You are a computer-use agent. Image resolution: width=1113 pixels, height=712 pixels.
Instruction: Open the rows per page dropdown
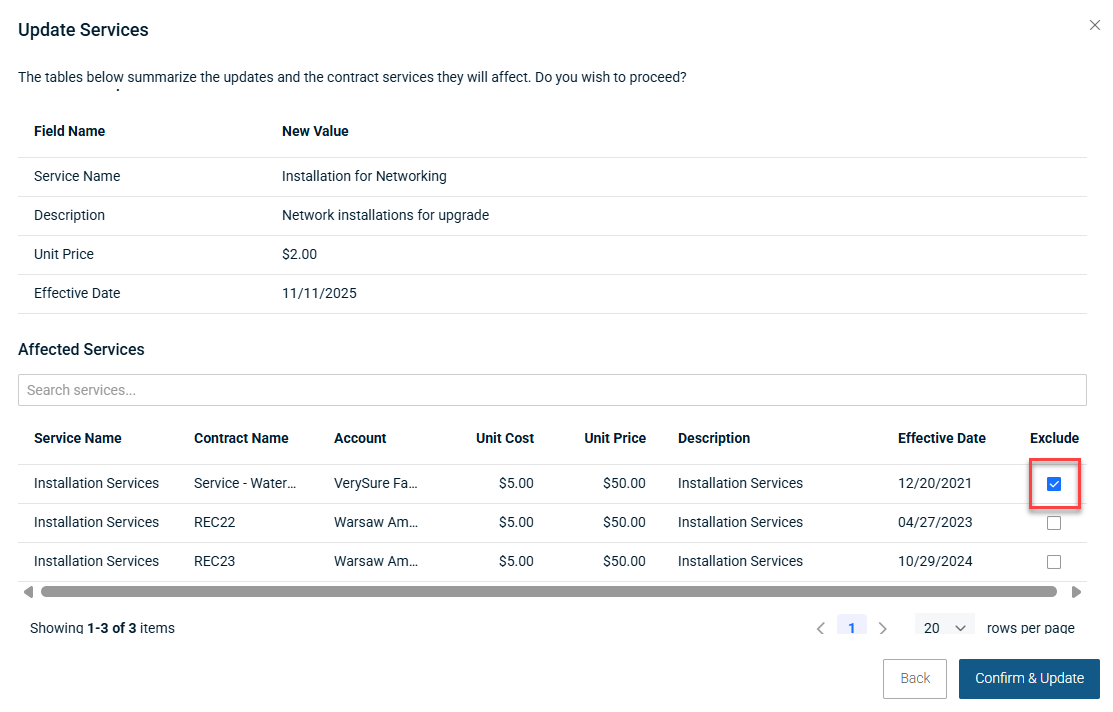(x=944, y=628)
